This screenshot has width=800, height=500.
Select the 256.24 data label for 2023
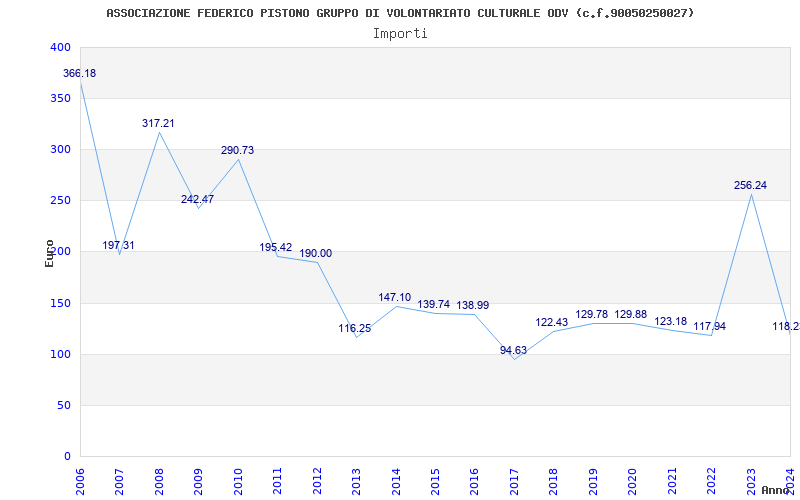pyautogui.click(x=752, y=185)
